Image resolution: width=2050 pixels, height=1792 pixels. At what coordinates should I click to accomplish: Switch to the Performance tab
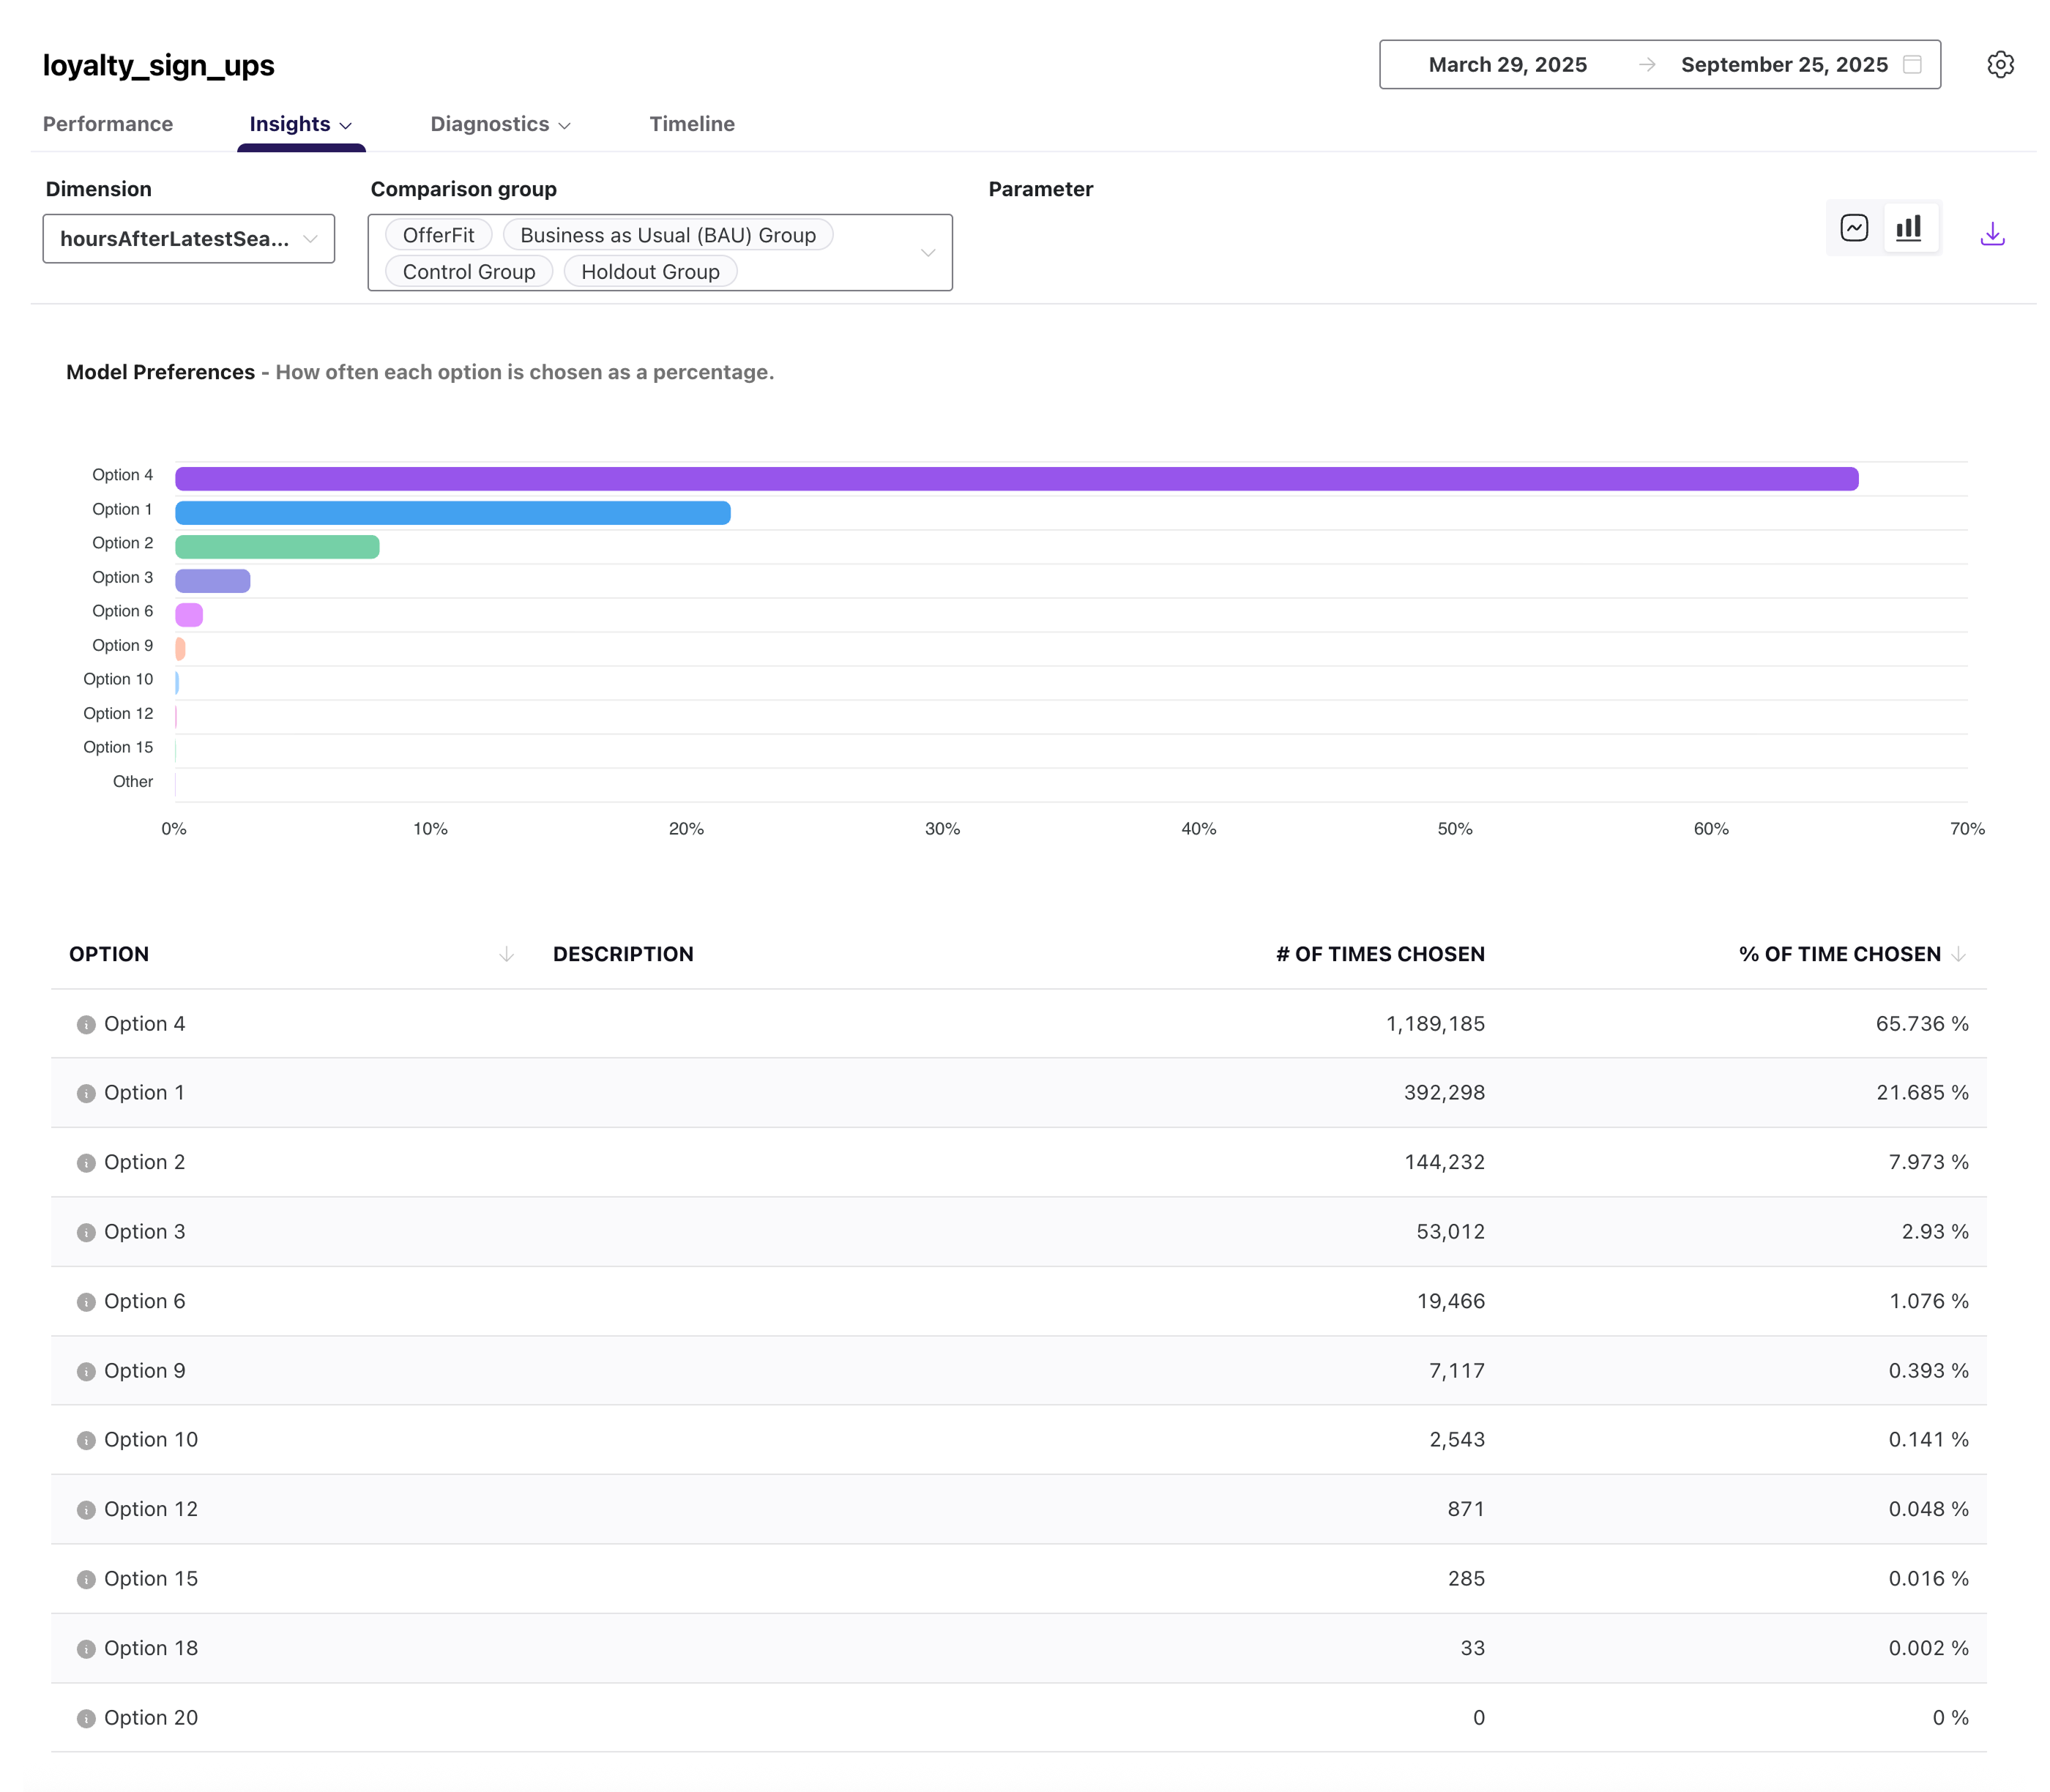click(107, 124)
